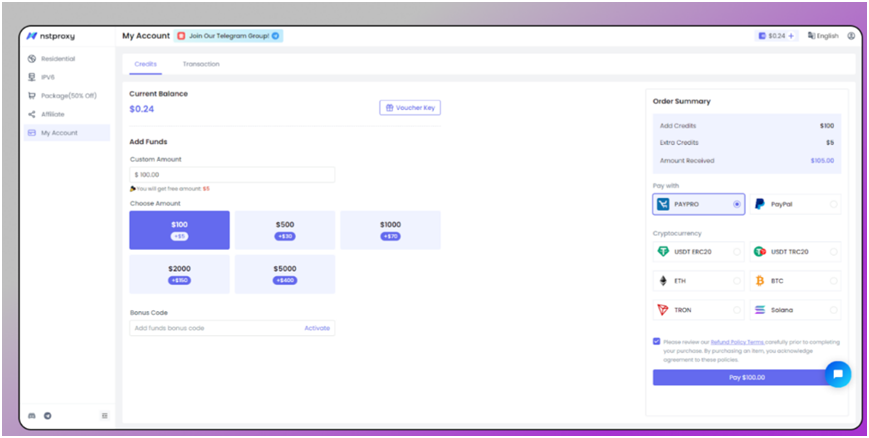
Task: Click the nstproxy logo
Action: 52,36
